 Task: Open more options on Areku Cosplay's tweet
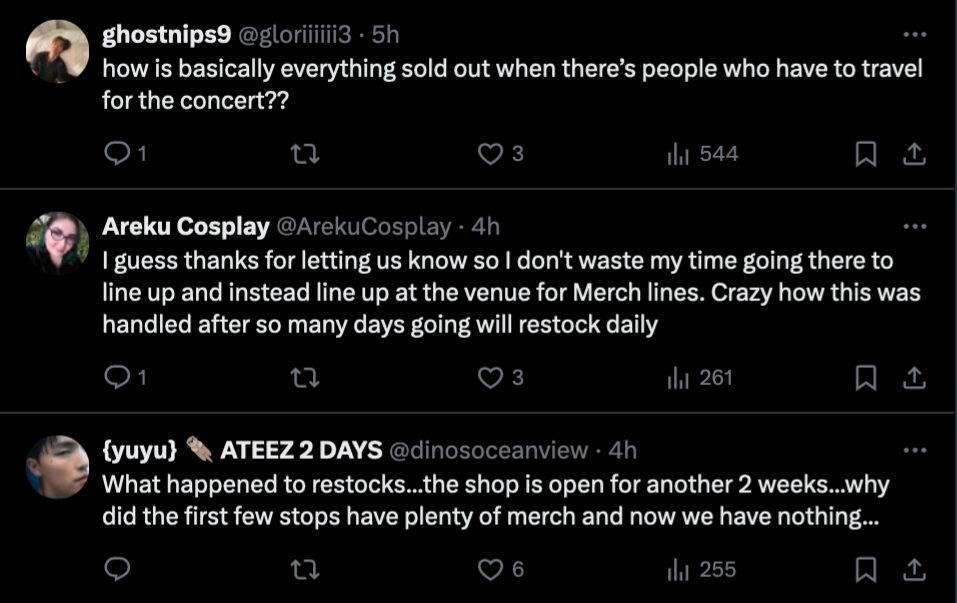914,227
